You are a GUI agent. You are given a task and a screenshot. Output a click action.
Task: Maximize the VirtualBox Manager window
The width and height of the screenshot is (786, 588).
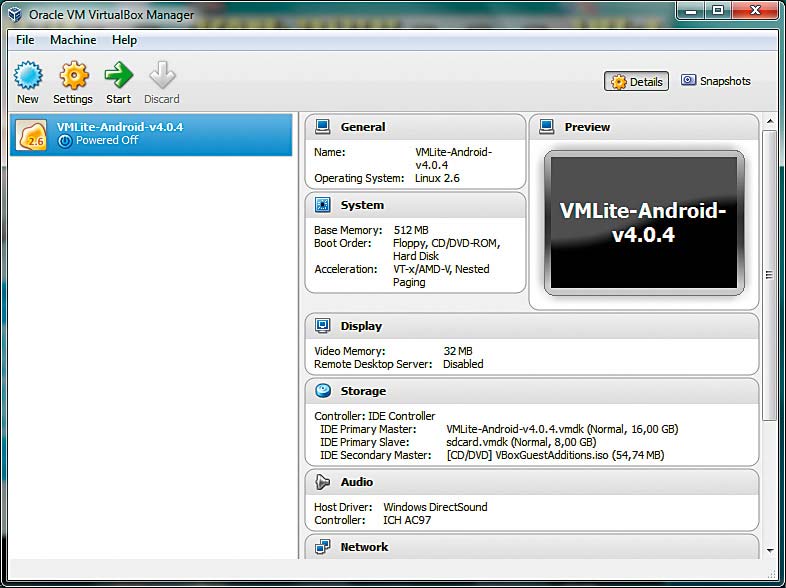(x=718, y=10)
